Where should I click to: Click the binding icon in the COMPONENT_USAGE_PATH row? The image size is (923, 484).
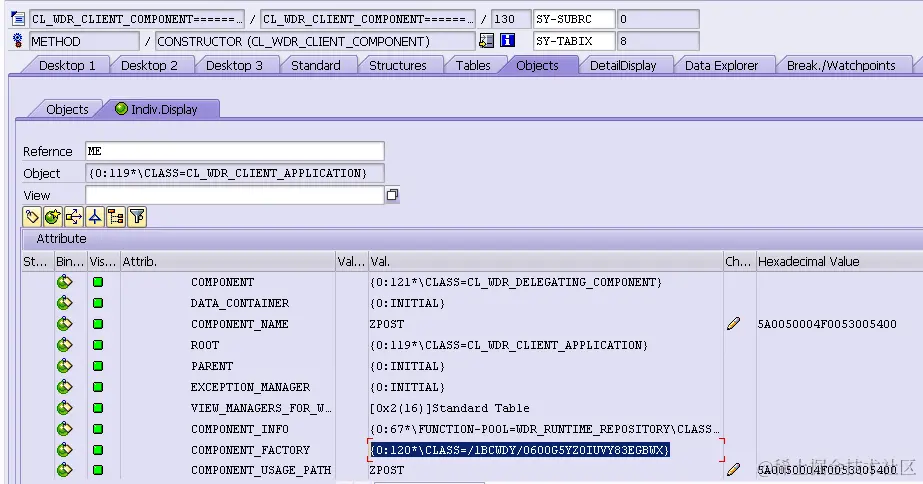64,470
